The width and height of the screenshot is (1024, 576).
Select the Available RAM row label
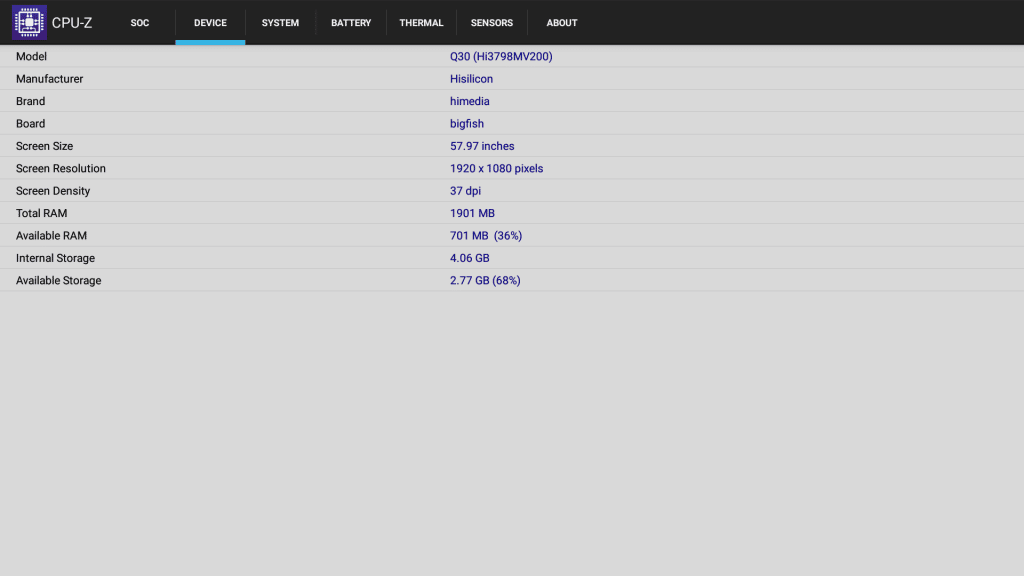pyautogui.click(x=51, y=236)
